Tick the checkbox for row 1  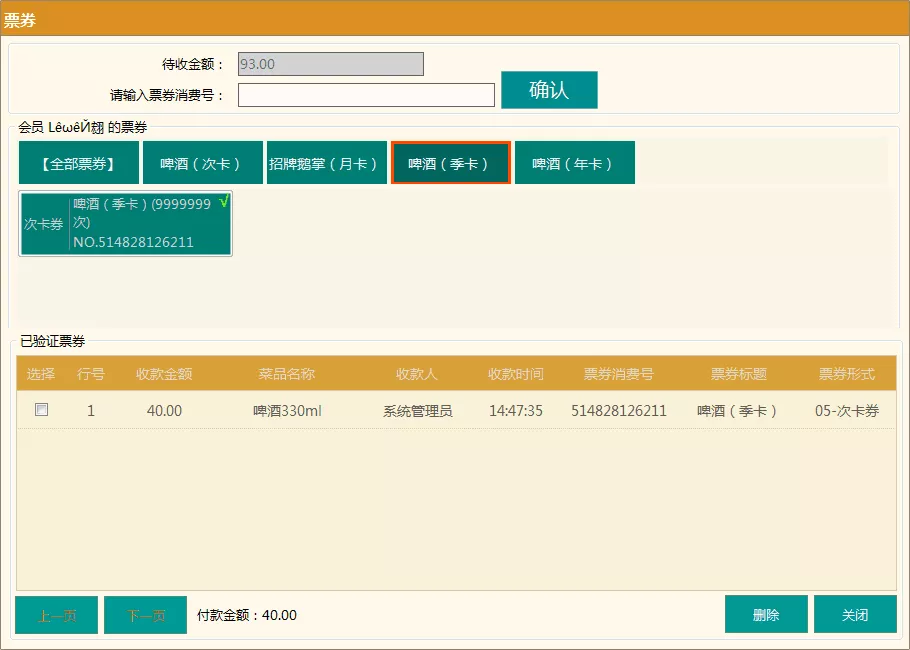(41, 410)
